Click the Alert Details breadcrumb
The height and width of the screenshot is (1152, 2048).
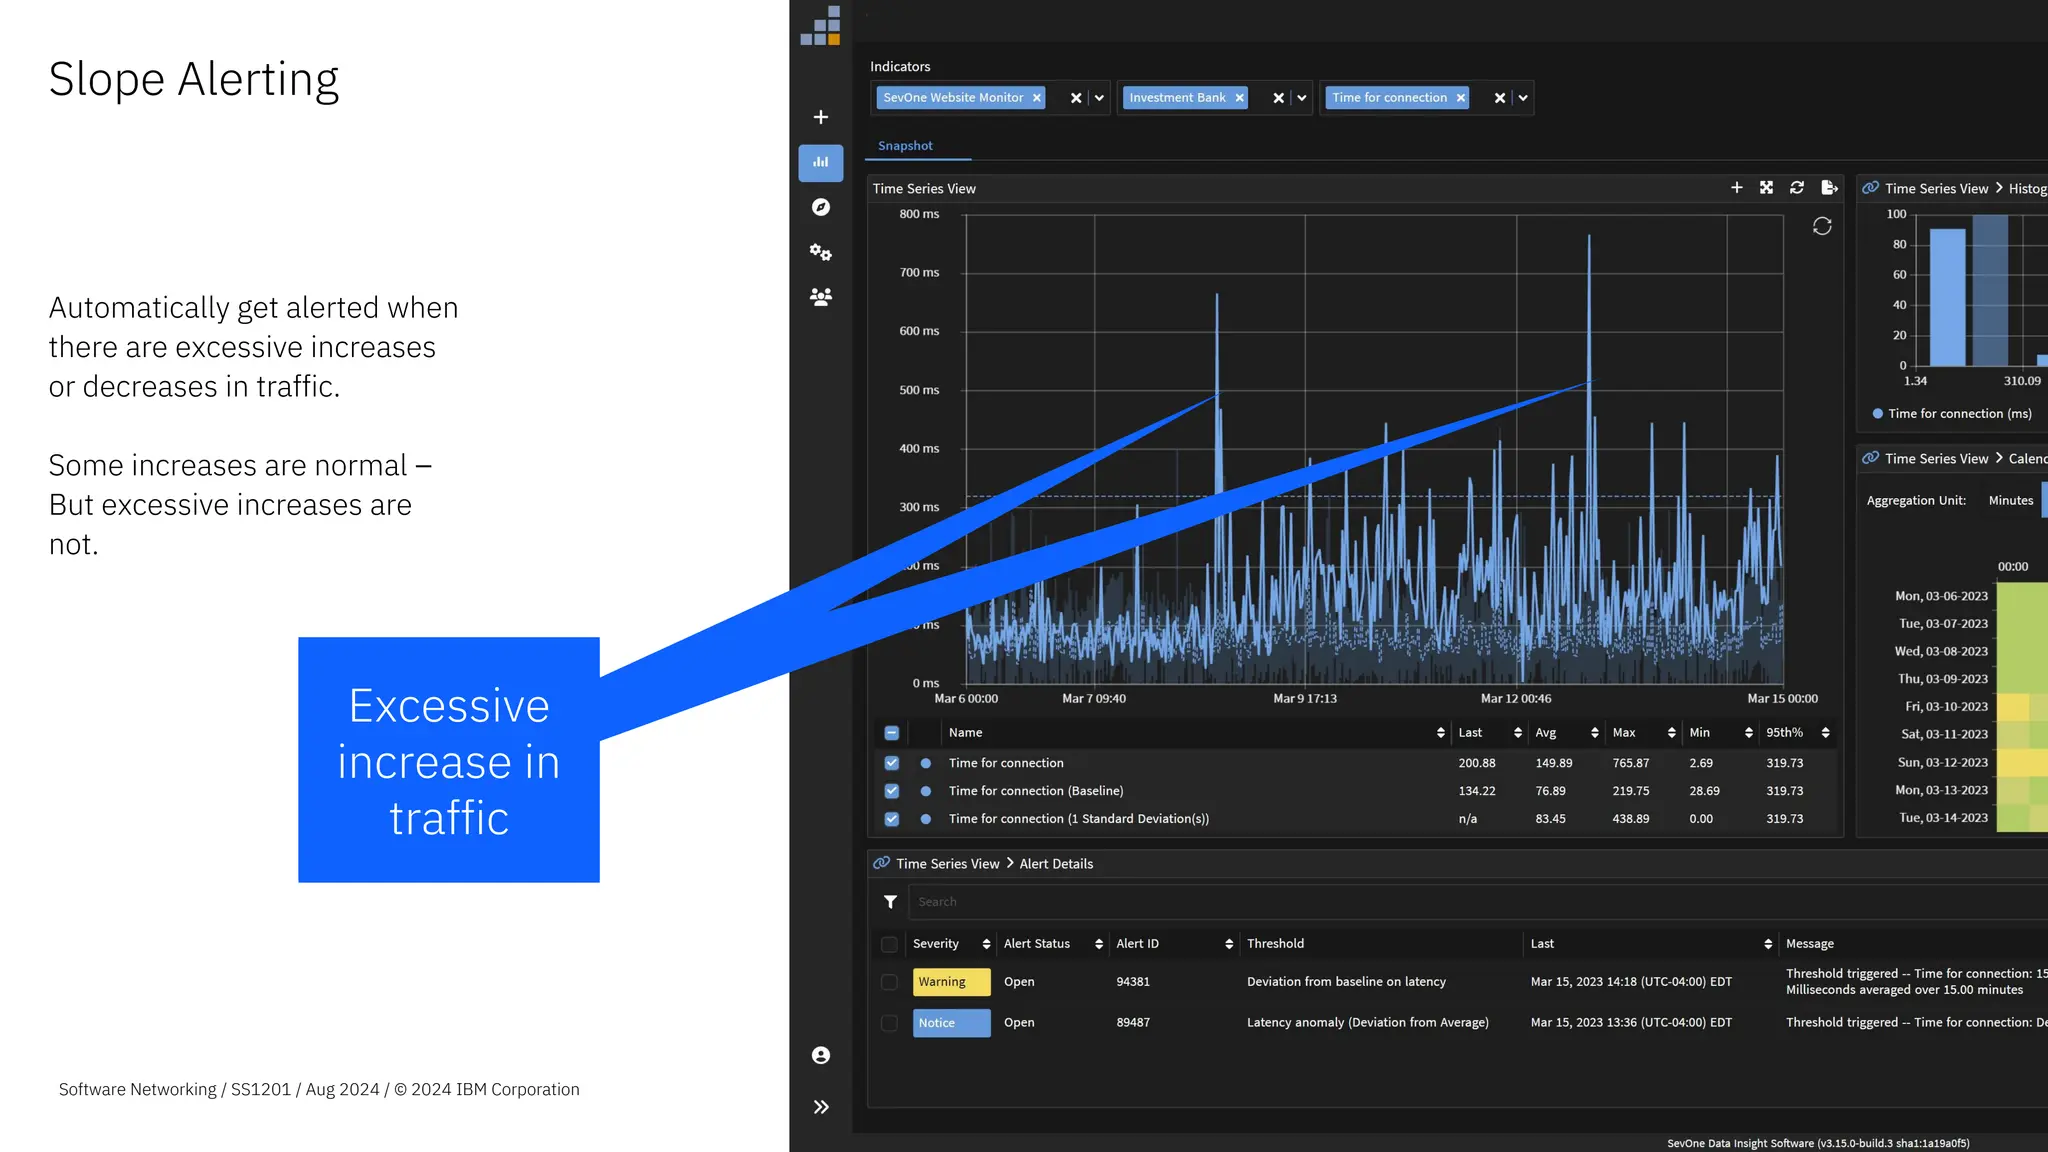pos(1056,864)
